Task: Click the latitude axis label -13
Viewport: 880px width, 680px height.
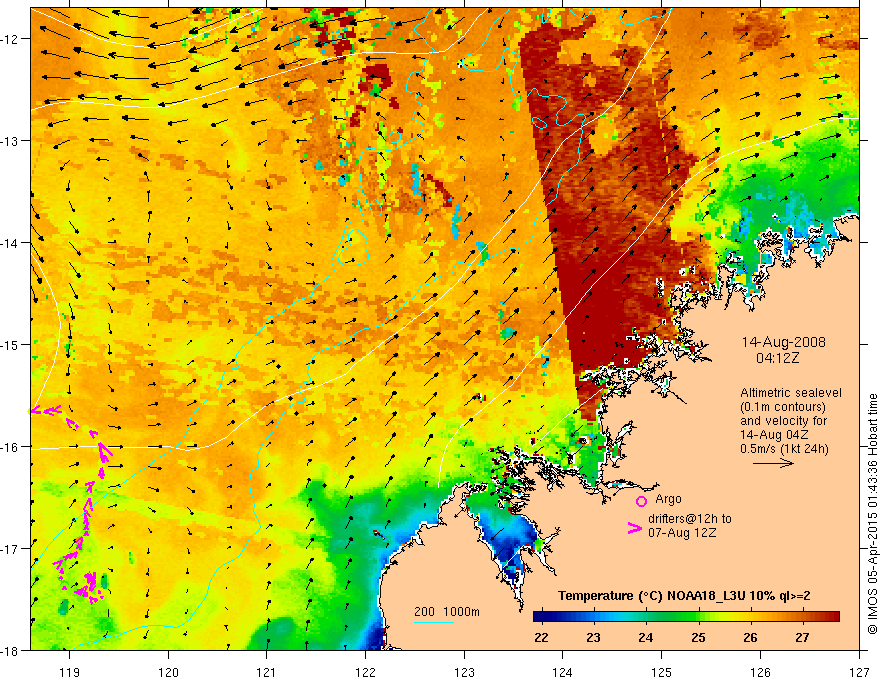Action: click(10, 140)
